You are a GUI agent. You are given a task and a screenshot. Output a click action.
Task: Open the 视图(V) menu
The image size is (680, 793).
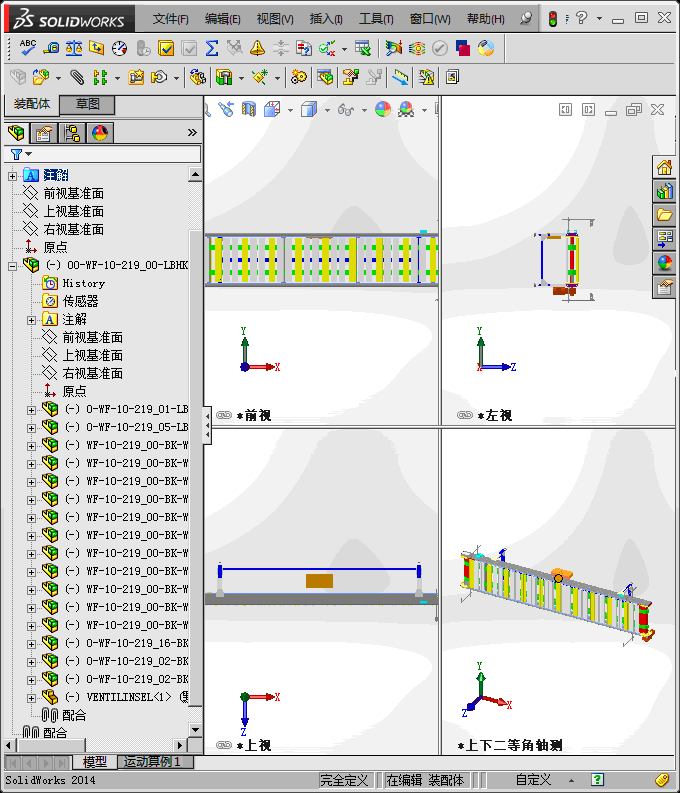pos(275,19)
